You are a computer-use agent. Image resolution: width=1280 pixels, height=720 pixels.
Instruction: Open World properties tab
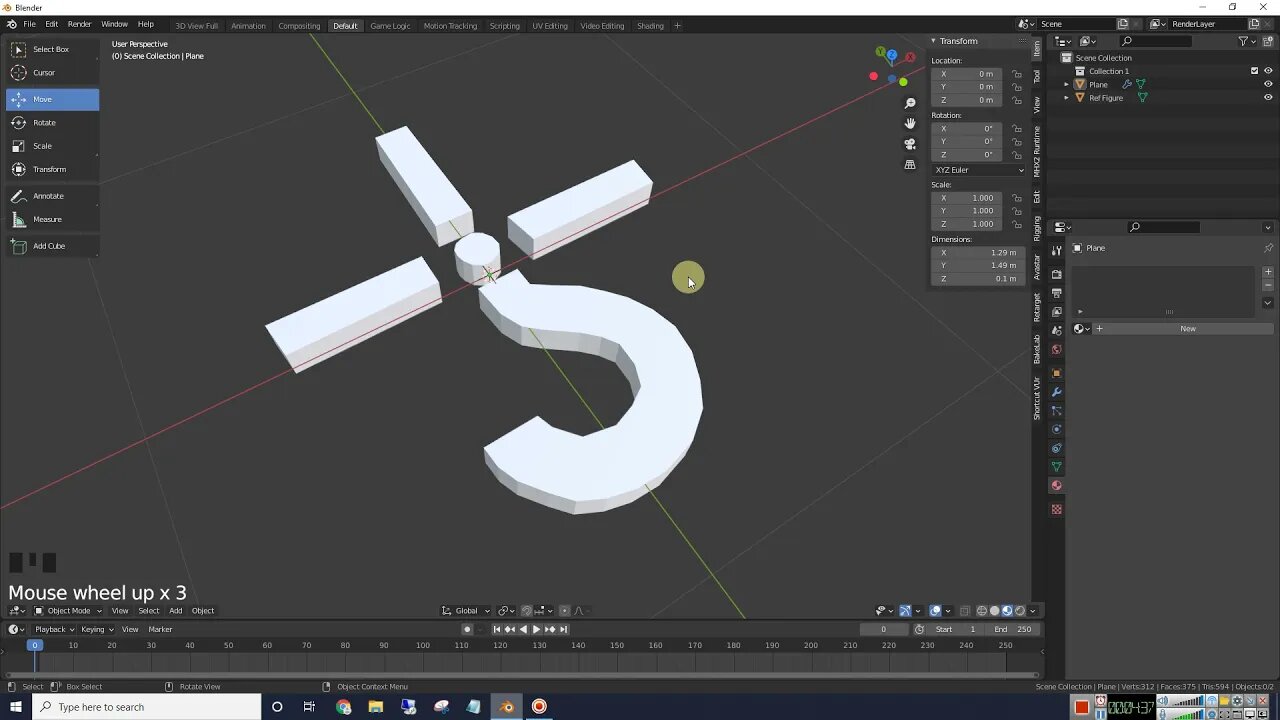pyautogui.click(x=1056, y=350)
